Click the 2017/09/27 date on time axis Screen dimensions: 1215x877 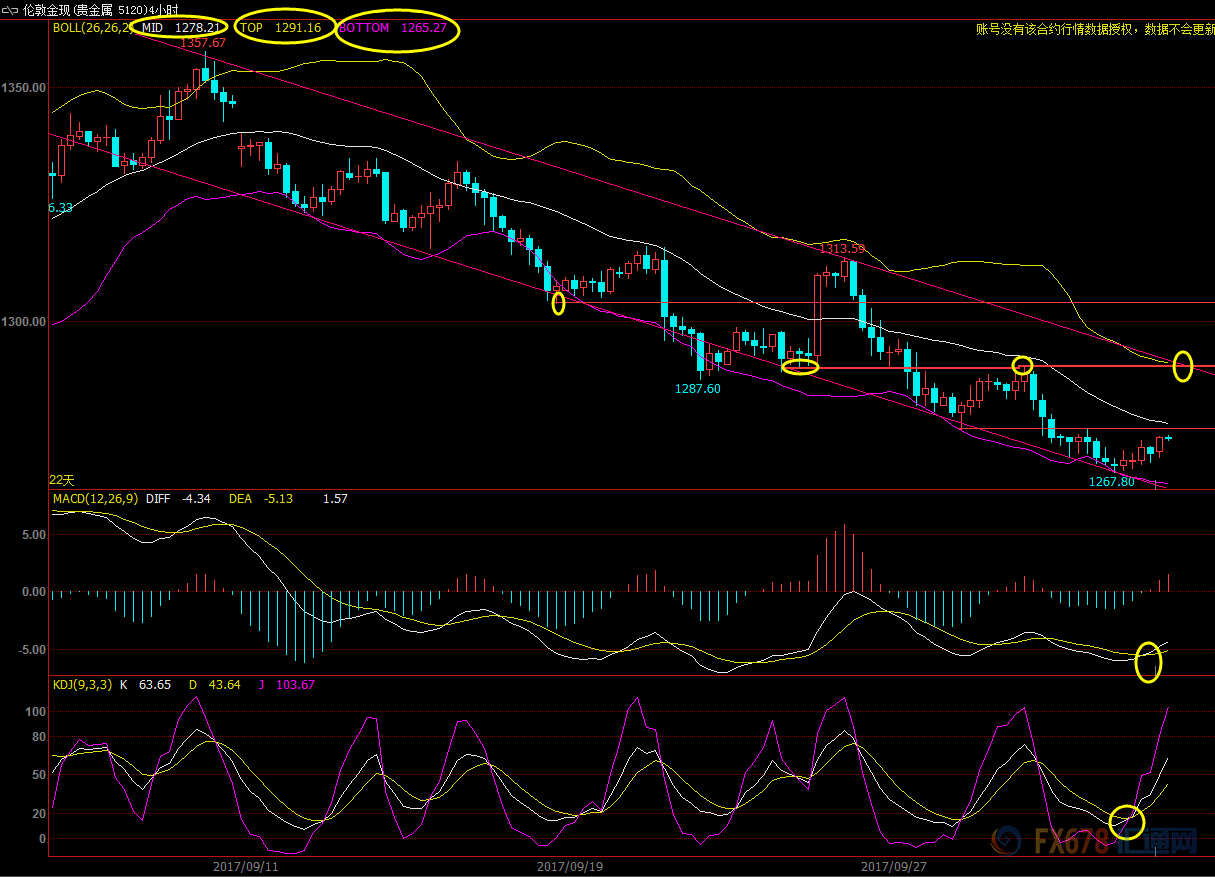(893, 866)
